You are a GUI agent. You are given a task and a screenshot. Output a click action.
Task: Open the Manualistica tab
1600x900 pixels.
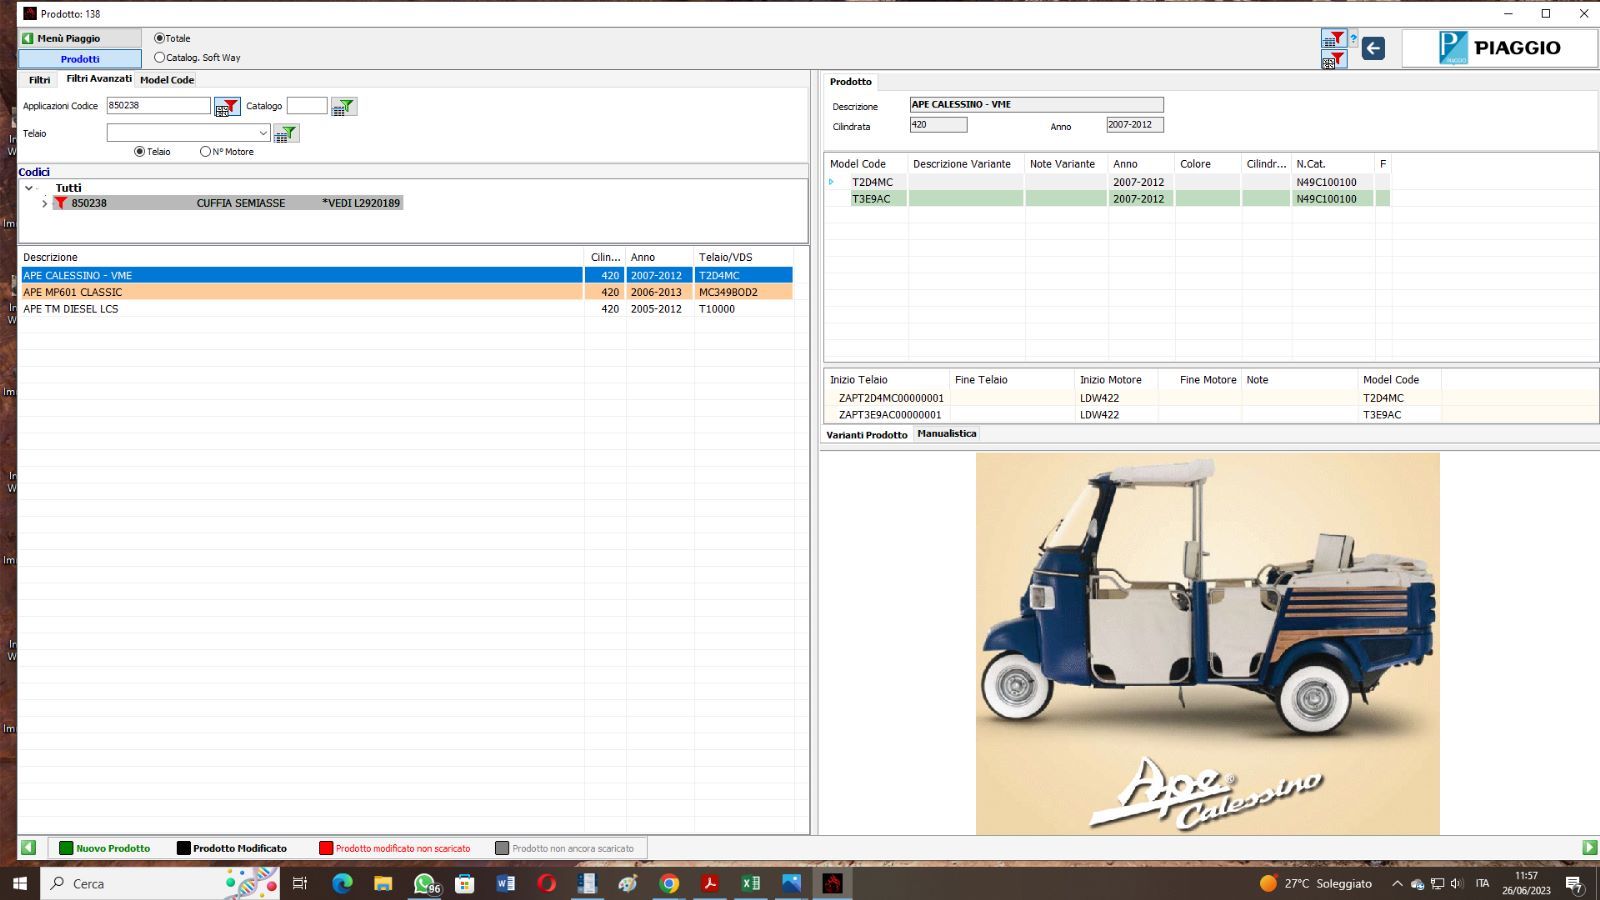tap(946, 434)
